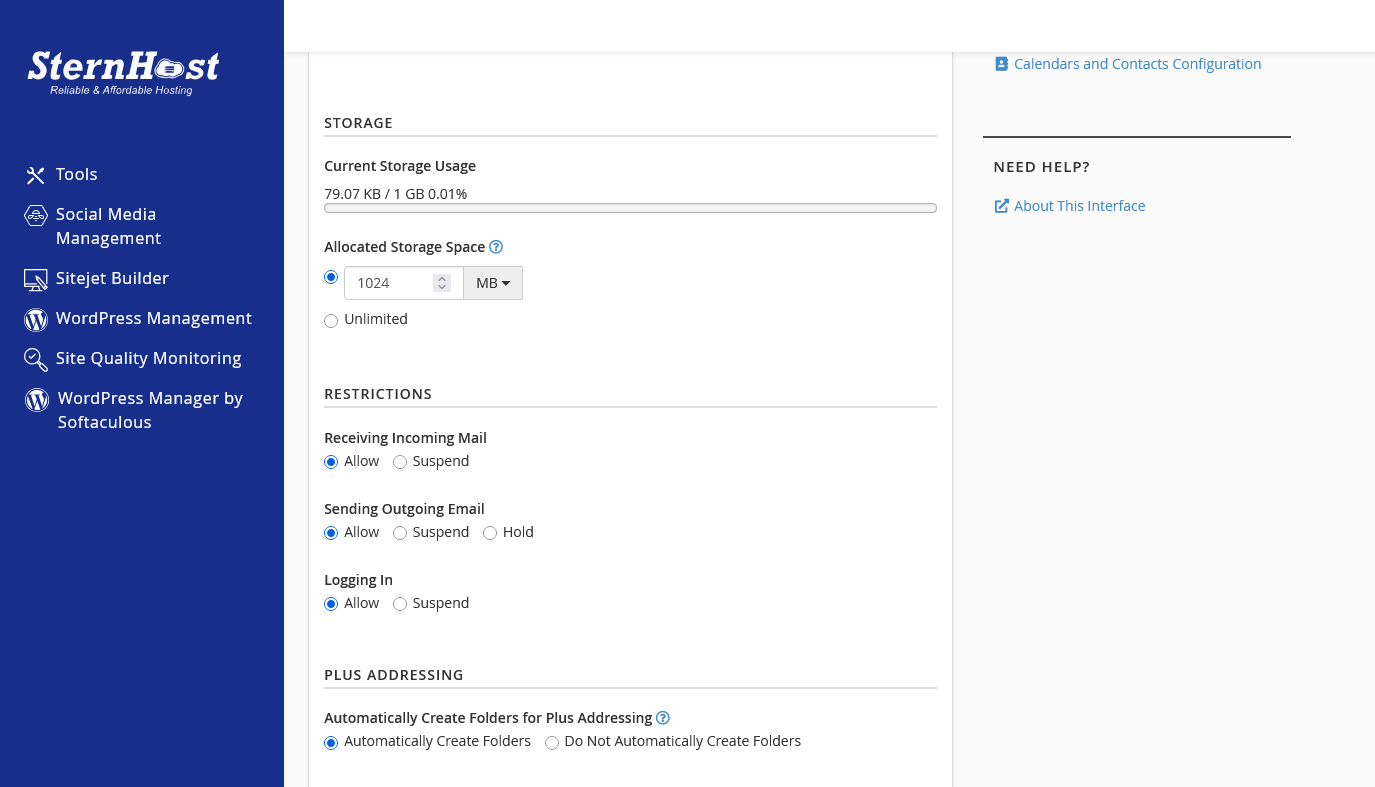Choose Hold for Sending Outgoing Email

tap(490, 533)
